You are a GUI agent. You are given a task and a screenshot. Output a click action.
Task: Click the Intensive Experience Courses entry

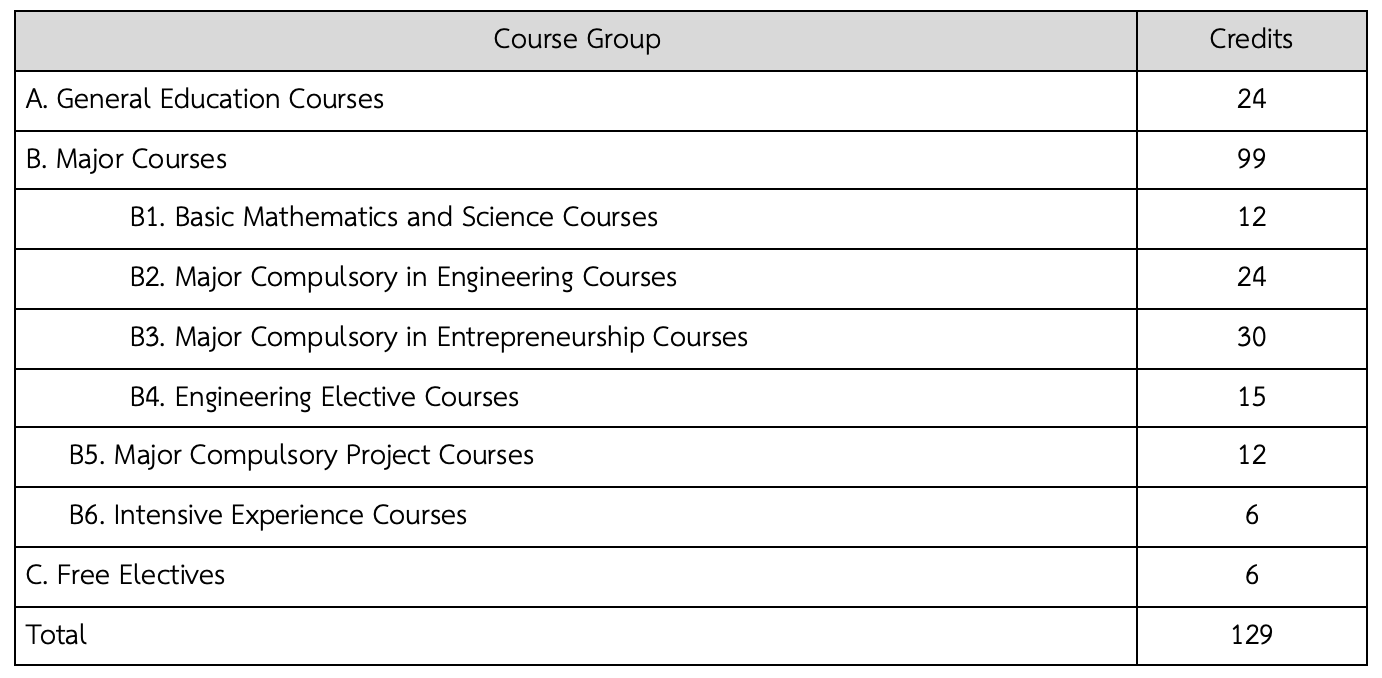[x=268, y=515]
